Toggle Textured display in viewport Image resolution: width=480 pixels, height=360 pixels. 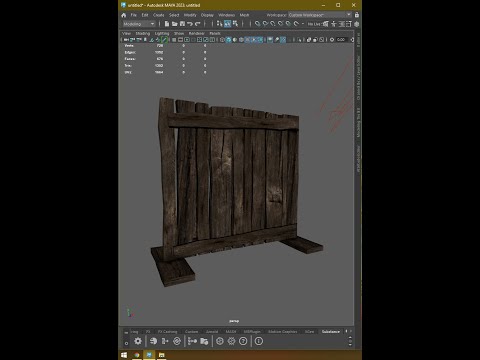247,40
